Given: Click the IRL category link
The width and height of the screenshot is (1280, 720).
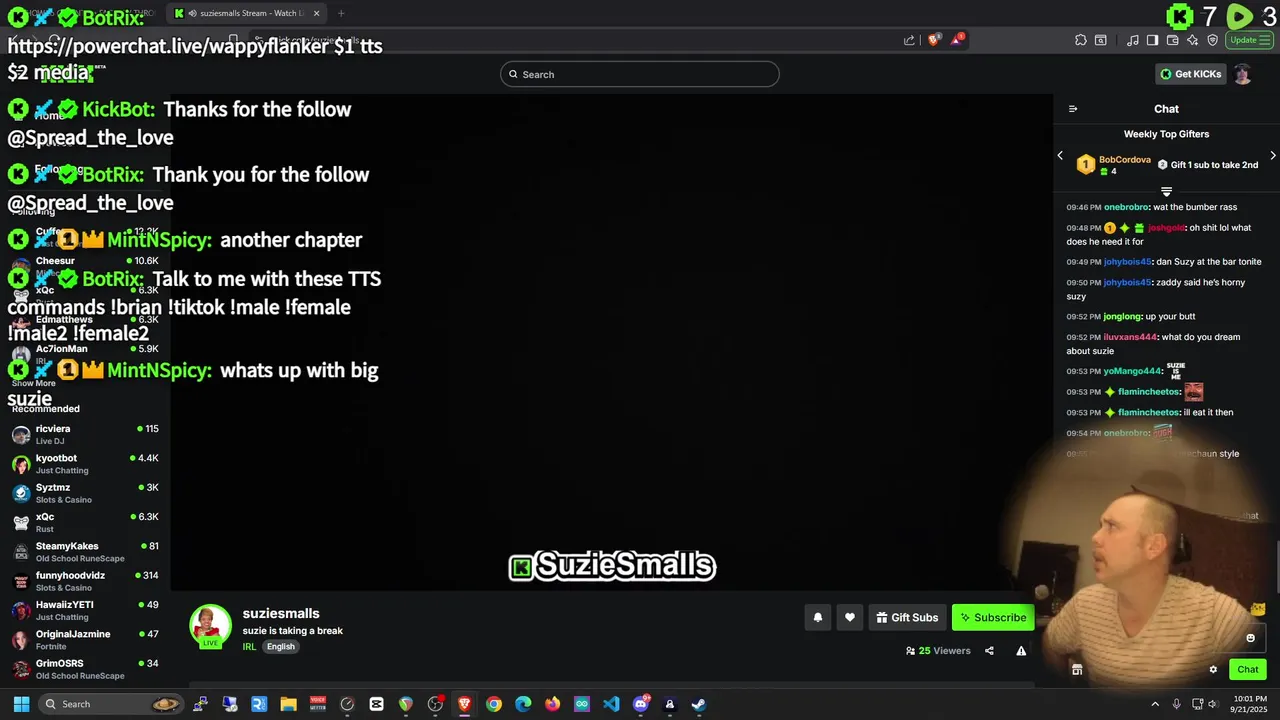Looking at the screenshot, I should [x=249, y=647].
